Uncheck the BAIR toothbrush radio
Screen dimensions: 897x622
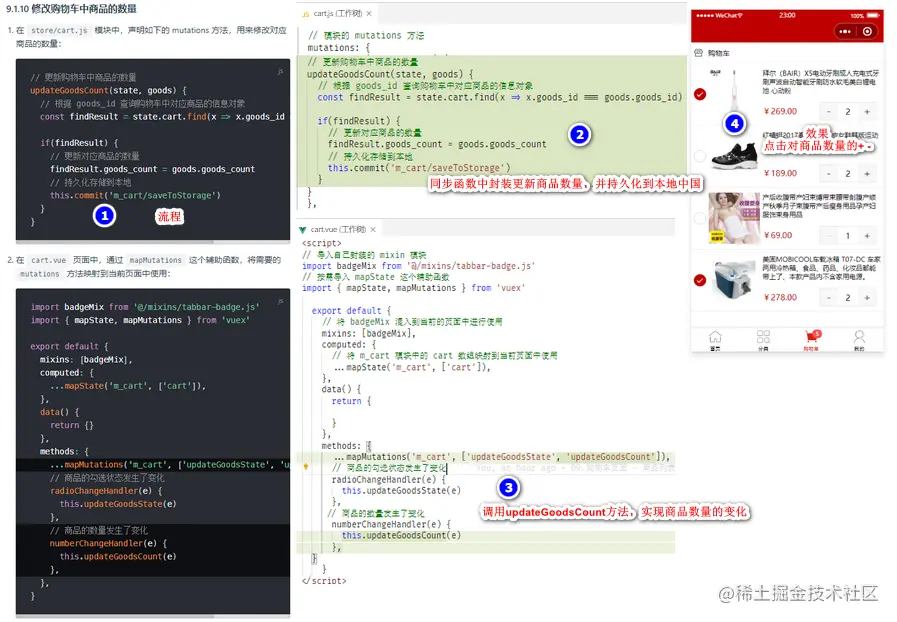(700, 94)
